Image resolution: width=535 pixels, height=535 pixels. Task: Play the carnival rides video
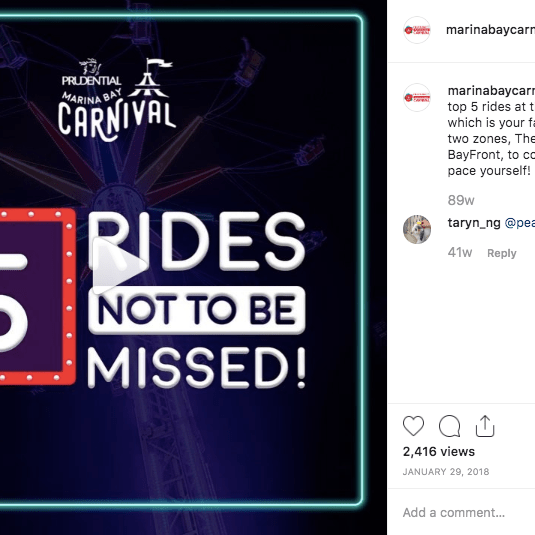pos(119,265)
